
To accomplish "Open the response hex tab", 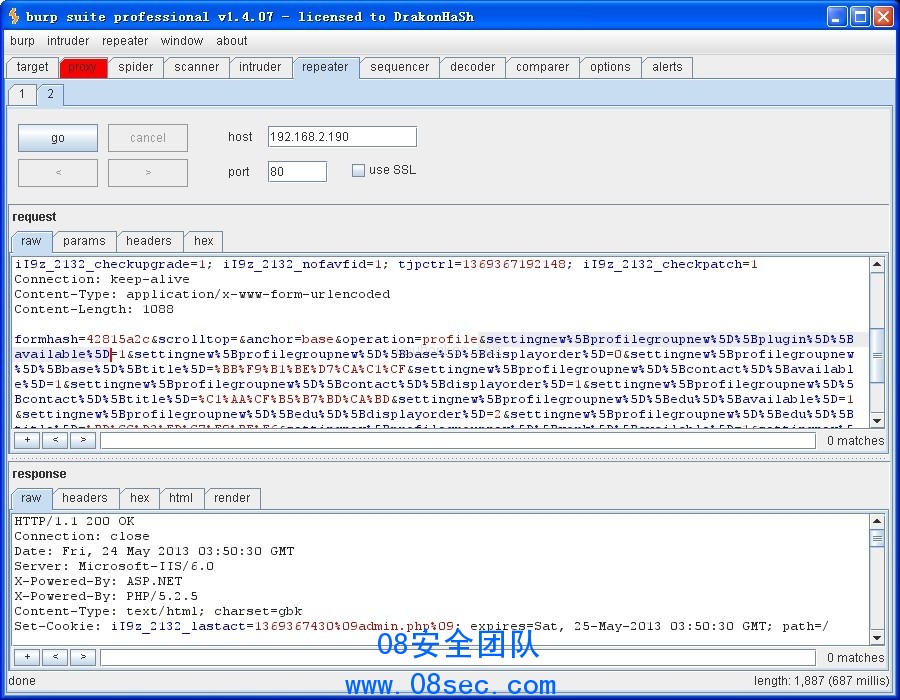I will point(139,498).
